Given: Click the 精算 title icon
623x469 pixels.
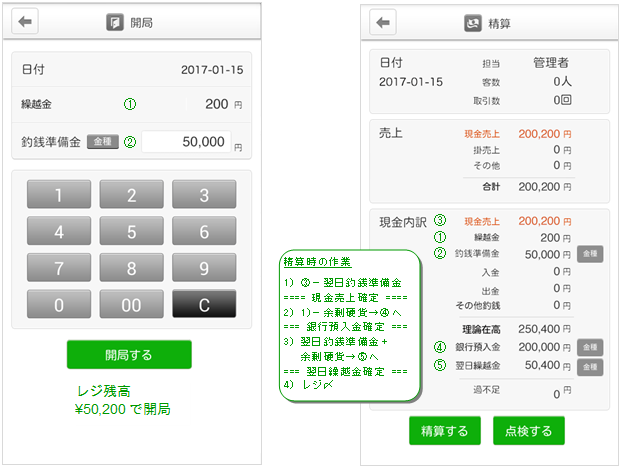Looking at the screenshot, I should click(473, 23).
